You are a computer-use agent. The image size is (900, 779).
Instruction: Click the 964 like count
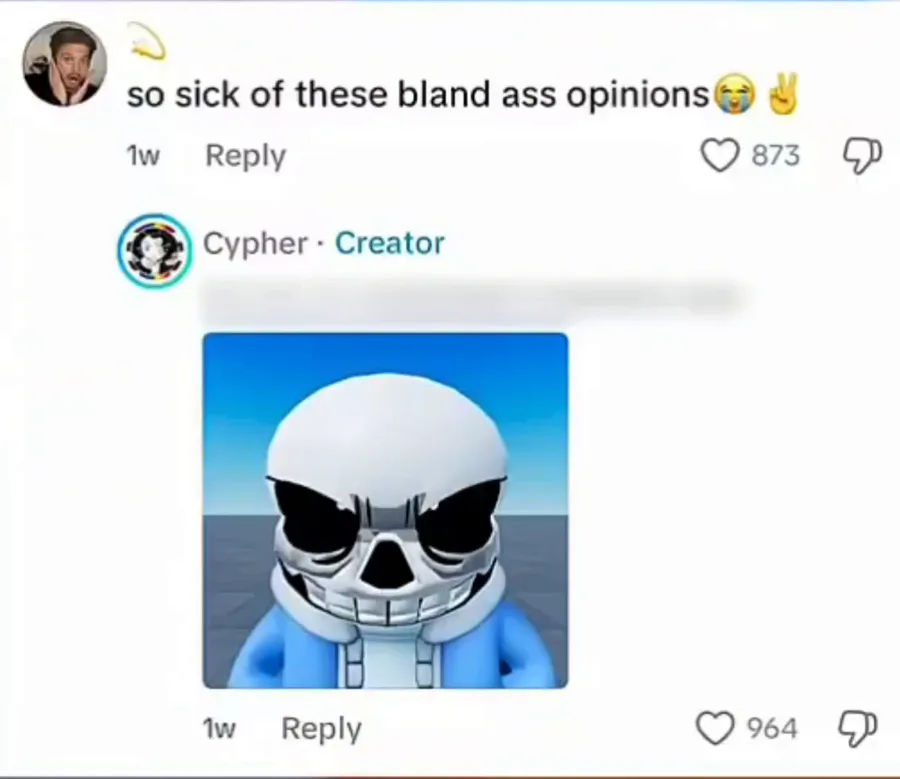[773, 728]
